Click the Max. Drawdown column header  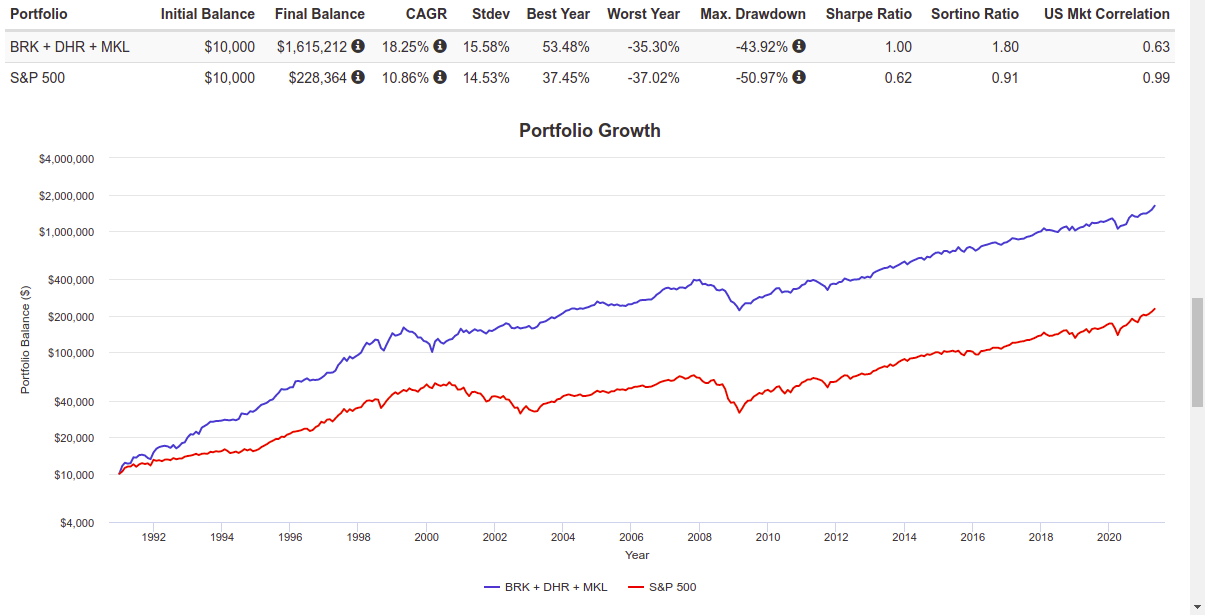(752, 14)
